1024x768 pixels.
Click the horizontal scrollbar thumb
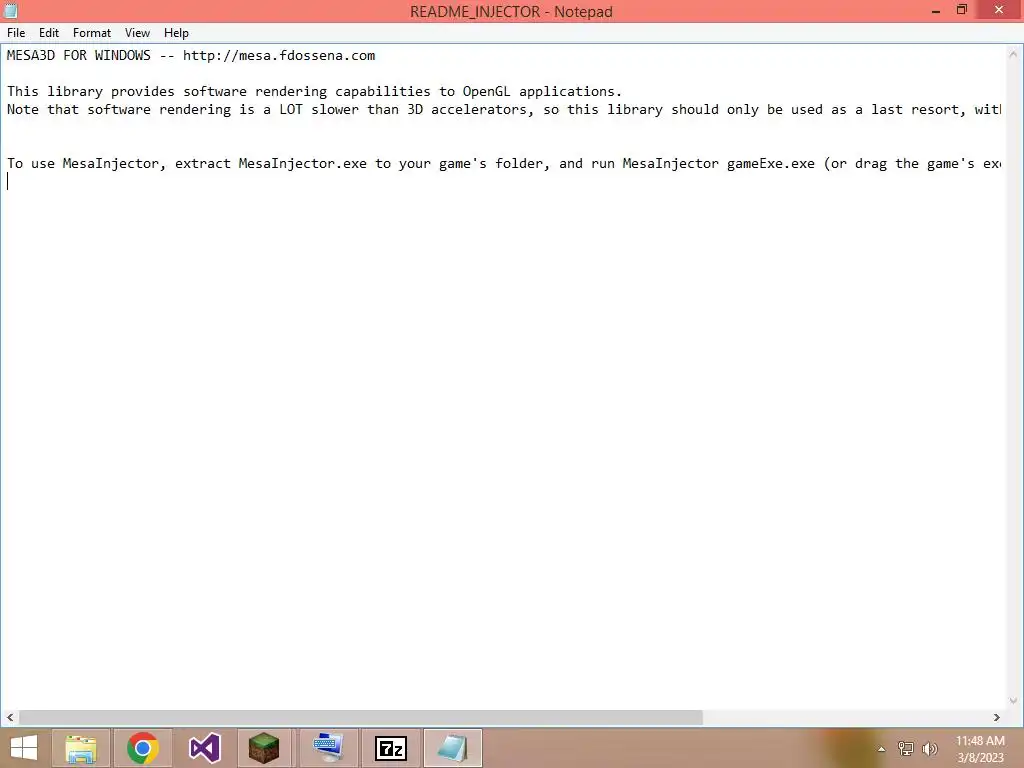click(360, 718)
